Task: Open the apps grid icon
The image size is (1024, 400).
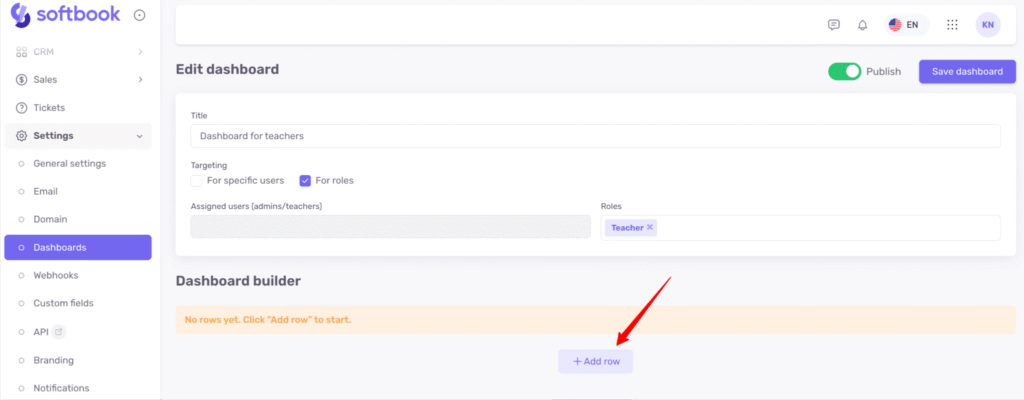Action: pyautogui.click(x=952, y=25)
